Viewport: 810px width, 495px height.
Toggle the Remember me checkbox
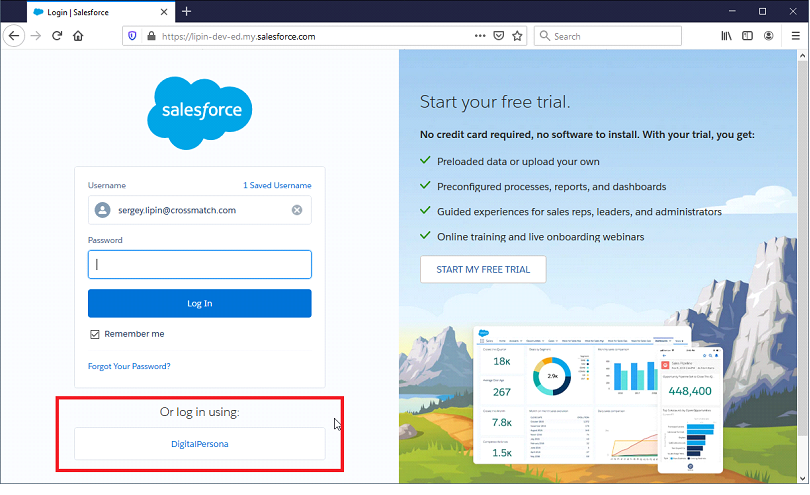pos(95,334)
